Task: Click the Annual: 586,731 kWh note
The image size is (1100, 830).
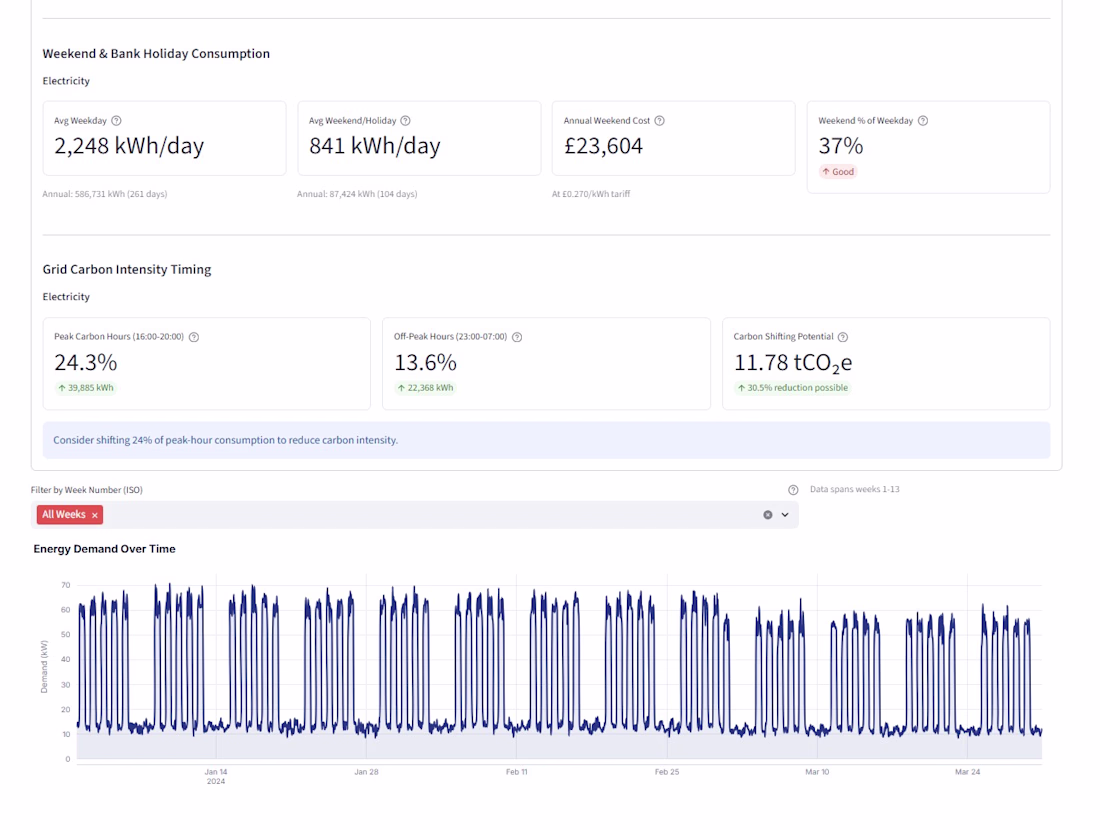Action: (105, 194)
